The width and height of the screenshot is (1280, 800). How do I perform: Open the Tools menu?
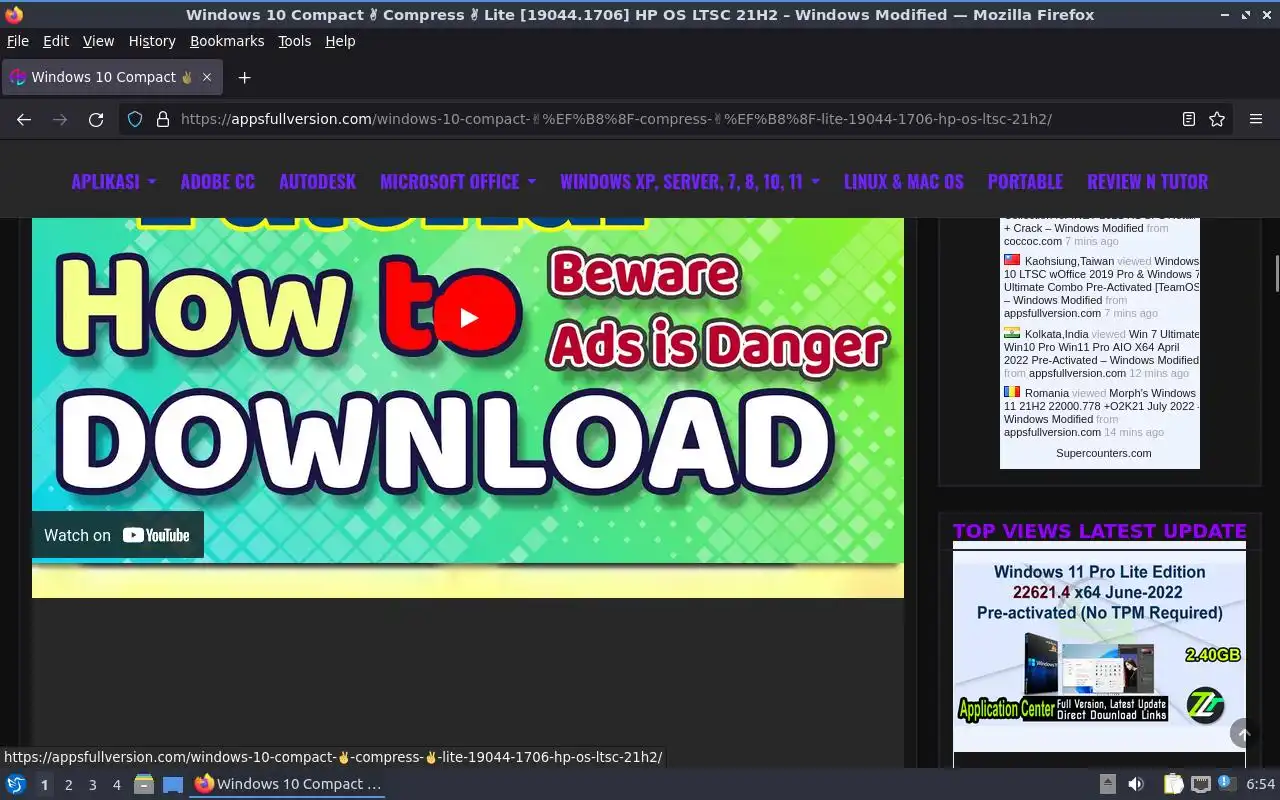coord(295,41)
